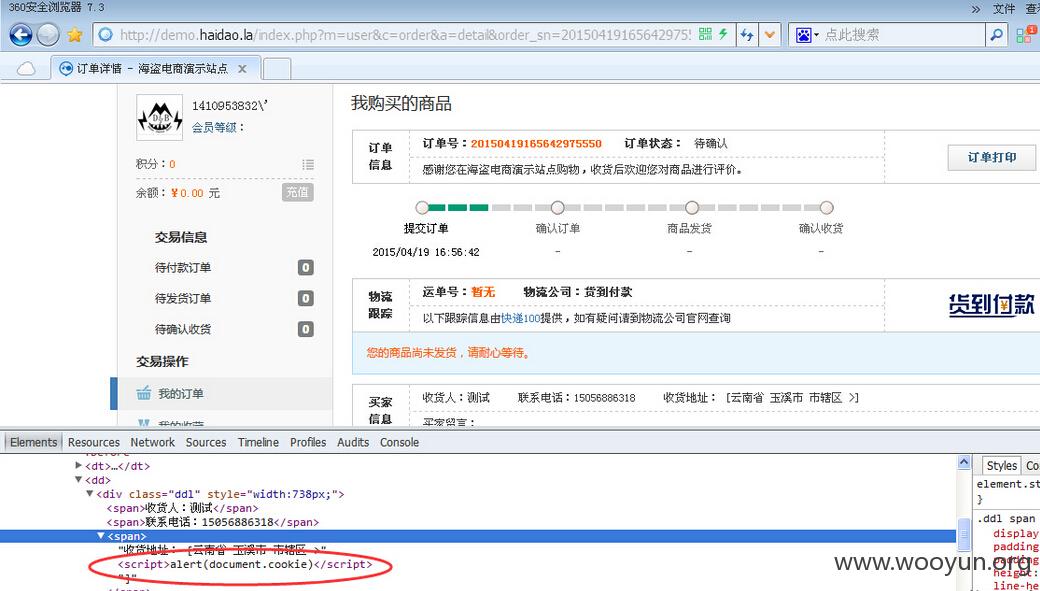Open the Baidu paw search-engine selector
Screen dimensions: 1040x591
pos(807,34)
